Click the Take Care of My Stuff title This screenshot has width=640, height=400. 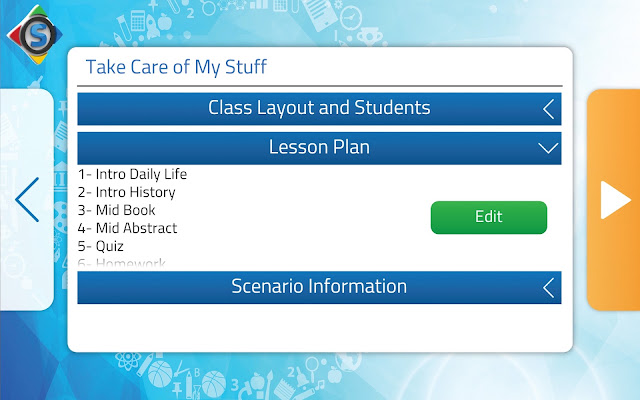[x=176, y=67]
